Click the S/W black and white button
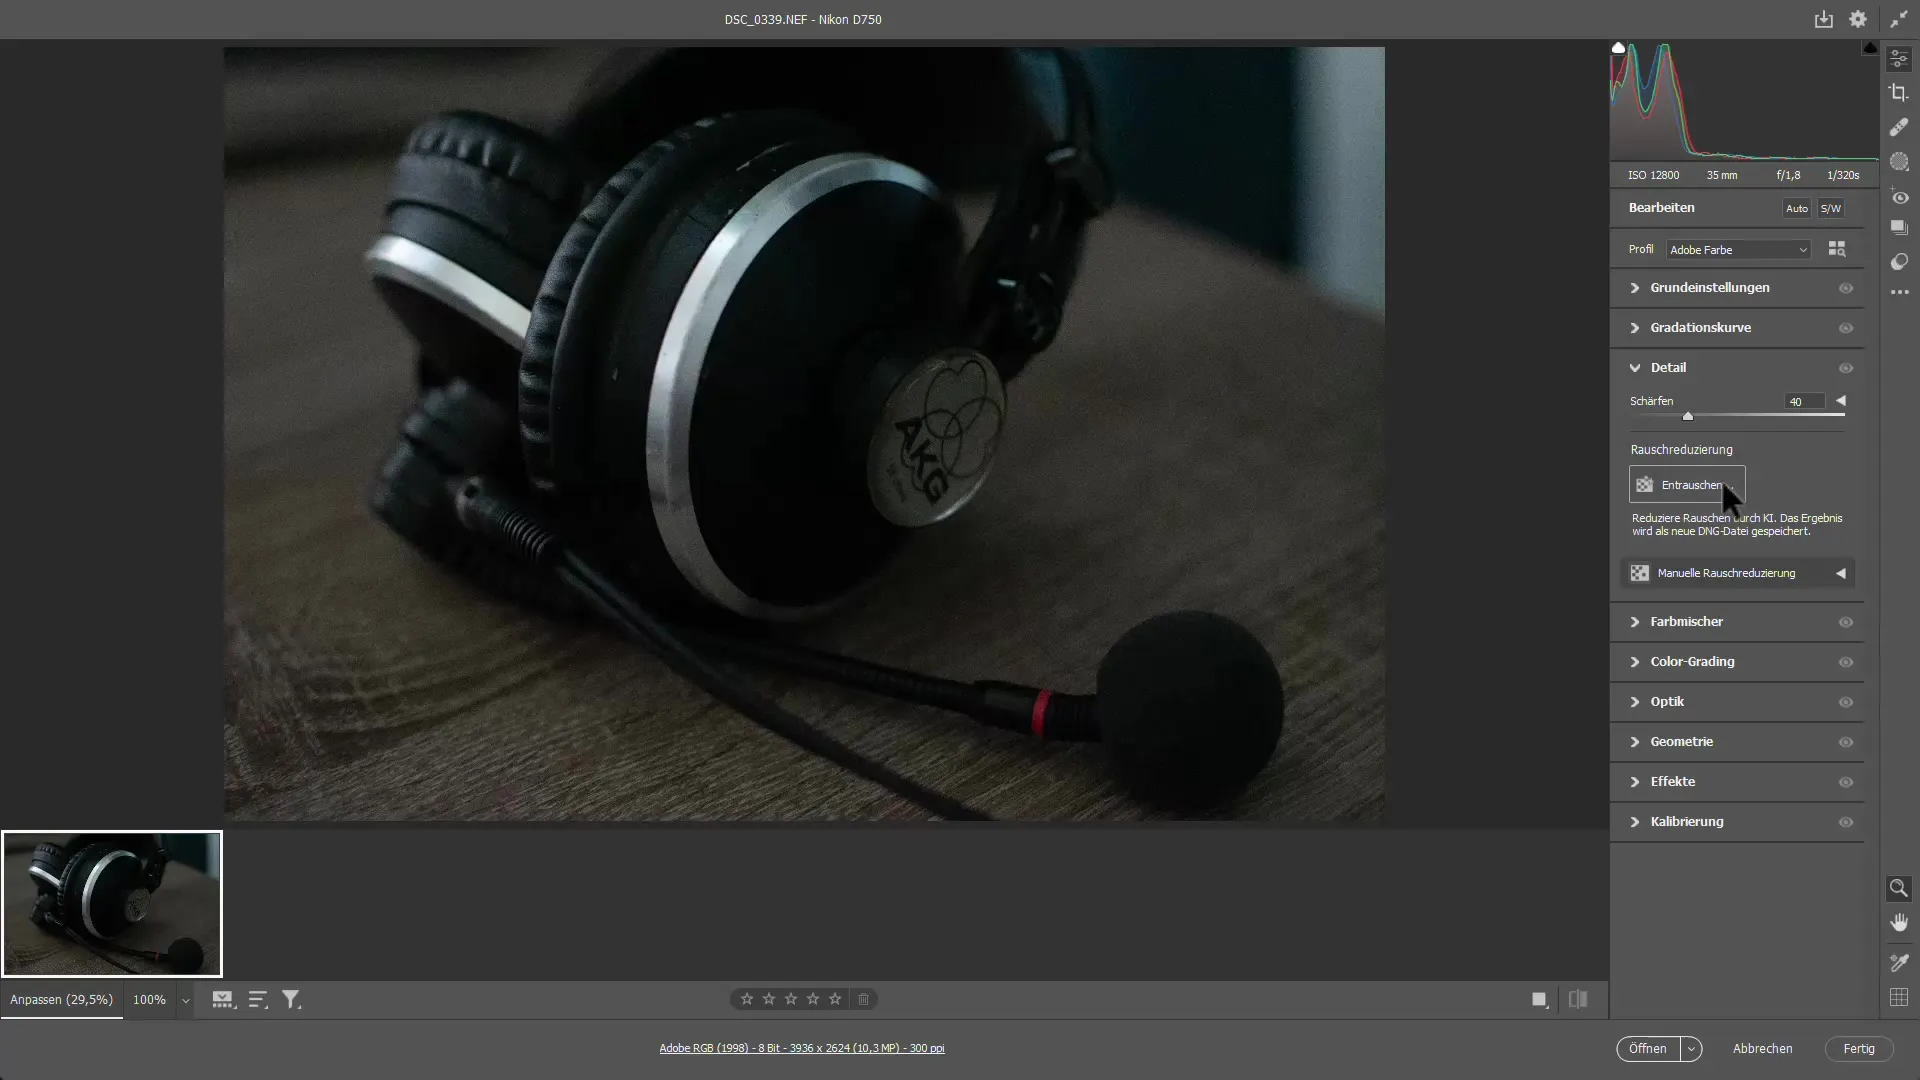This screenshot has width=1920, height=1080. pyautogui.click(x=1831, y=208)
